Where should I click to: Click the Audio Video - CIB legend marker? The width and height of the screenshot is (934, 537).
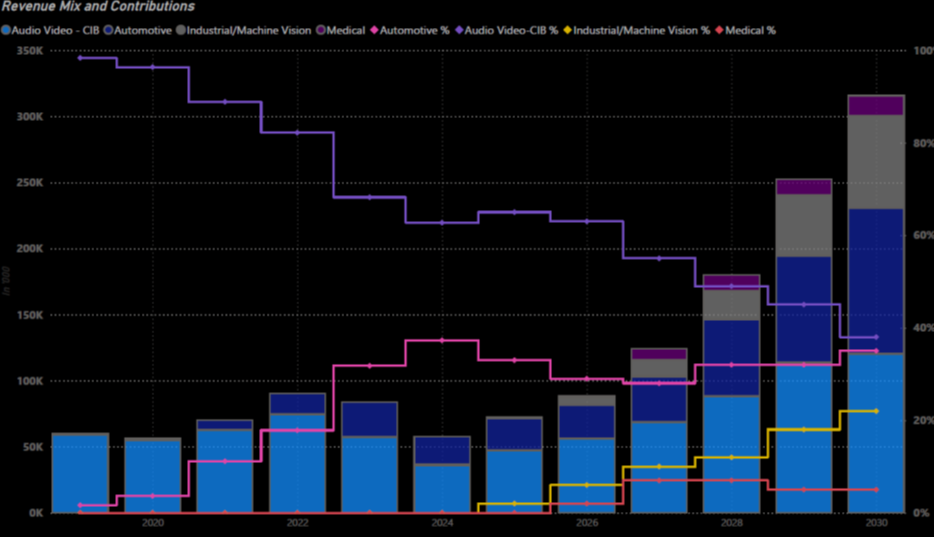point(7,30)
